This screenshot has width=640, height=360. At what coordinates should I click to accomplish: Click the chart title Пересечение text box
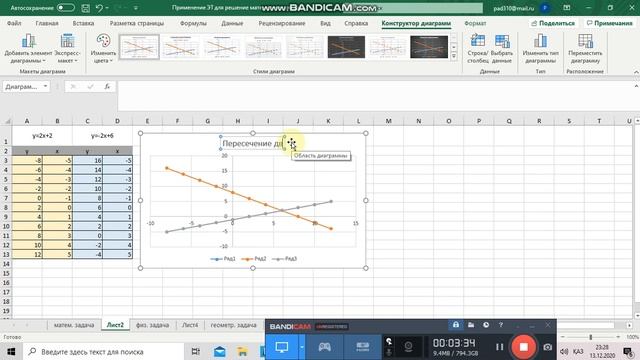tap(252, 143)
